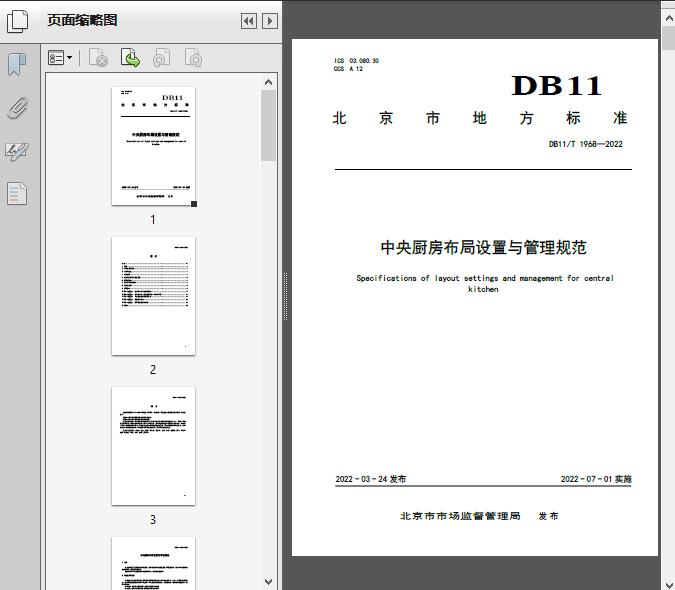Open the attachments paperclip panel
This screenshot has width=675, height=590.
[17, 108]
